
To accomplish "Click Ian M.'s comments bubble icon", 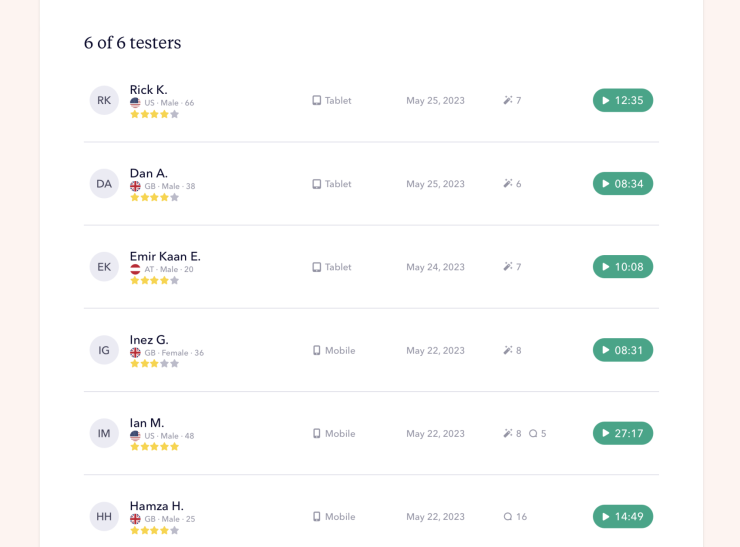I will coord(533,434).
